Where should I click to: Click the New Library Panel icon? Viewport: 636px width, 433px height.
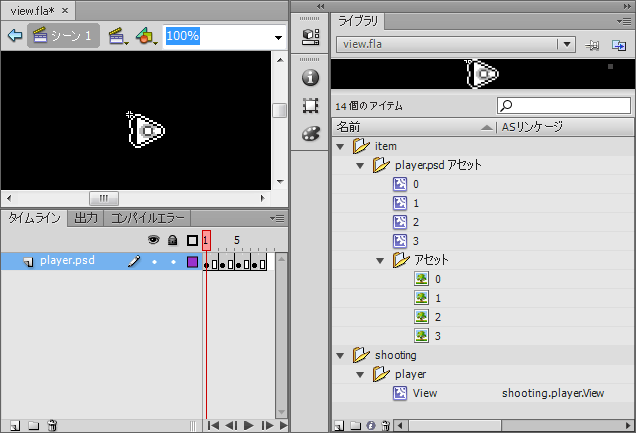point(619,45)
